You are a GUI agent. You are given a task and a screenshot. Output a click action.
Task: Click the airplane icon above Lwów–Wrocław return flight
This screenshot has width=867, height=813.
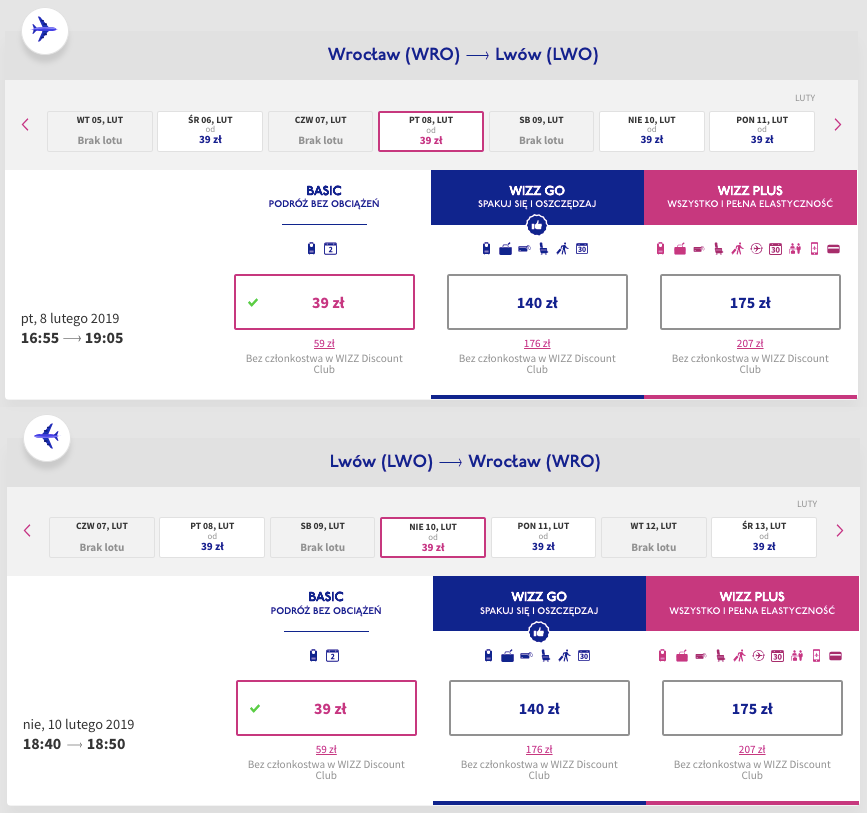[45, 436]
